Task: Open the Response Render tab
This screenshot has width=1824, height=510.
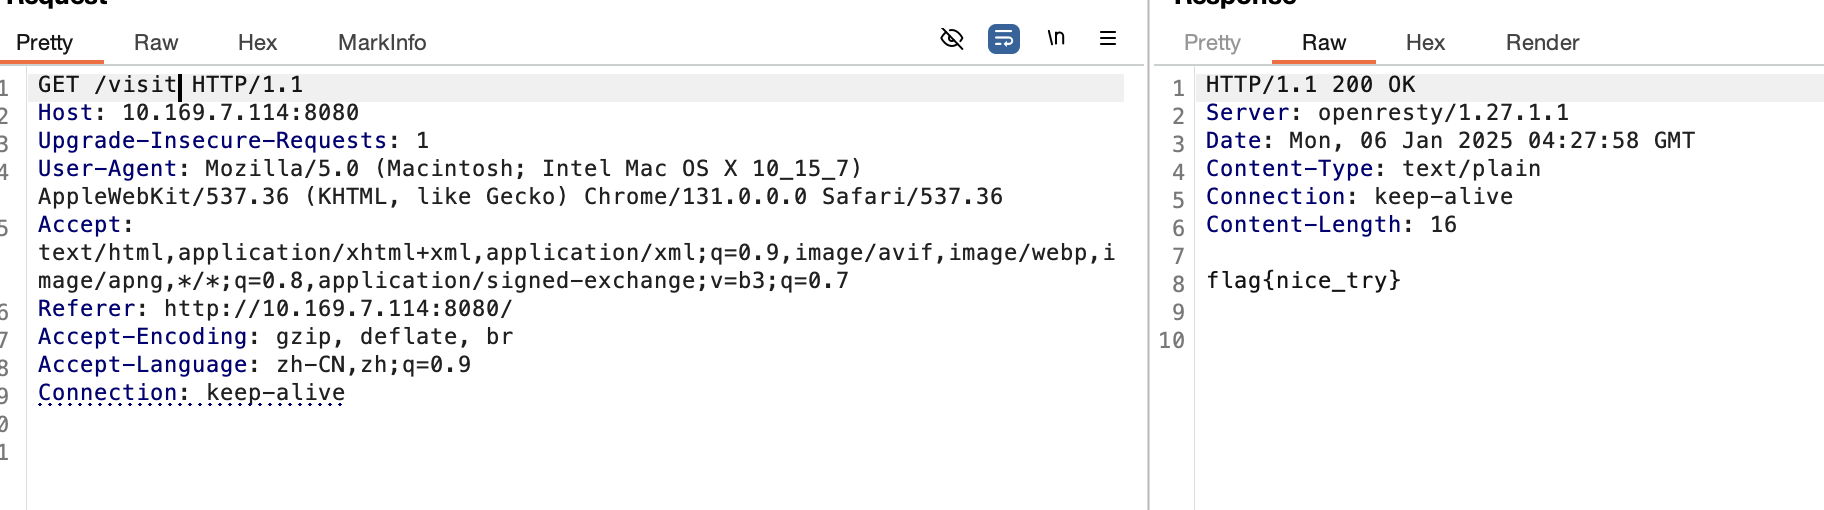Action: pyautogui.click(x=1543, y=43)
